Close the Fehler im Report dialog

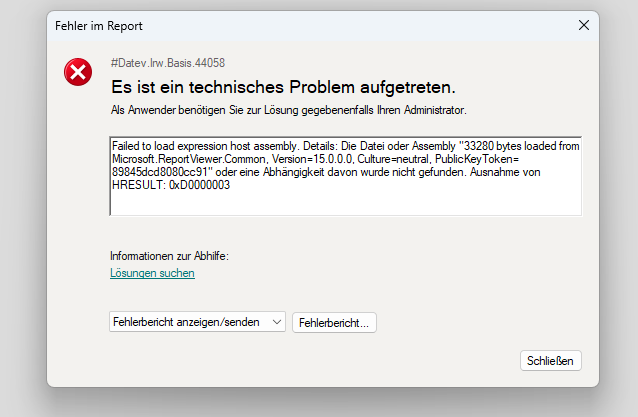tap(584, 25)
